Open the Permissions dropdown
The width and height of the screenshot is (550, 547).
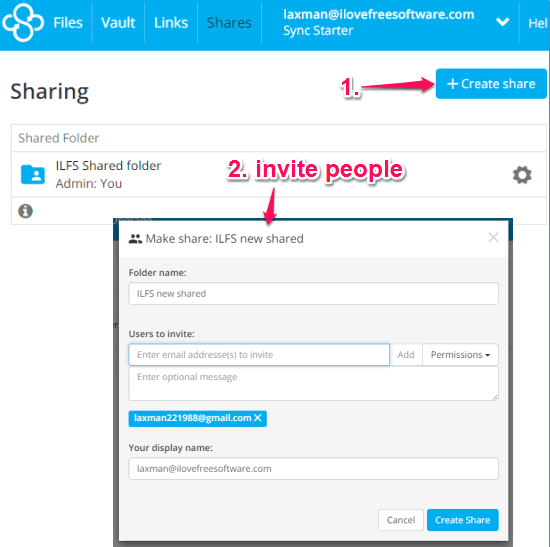[x=460, y=355]
